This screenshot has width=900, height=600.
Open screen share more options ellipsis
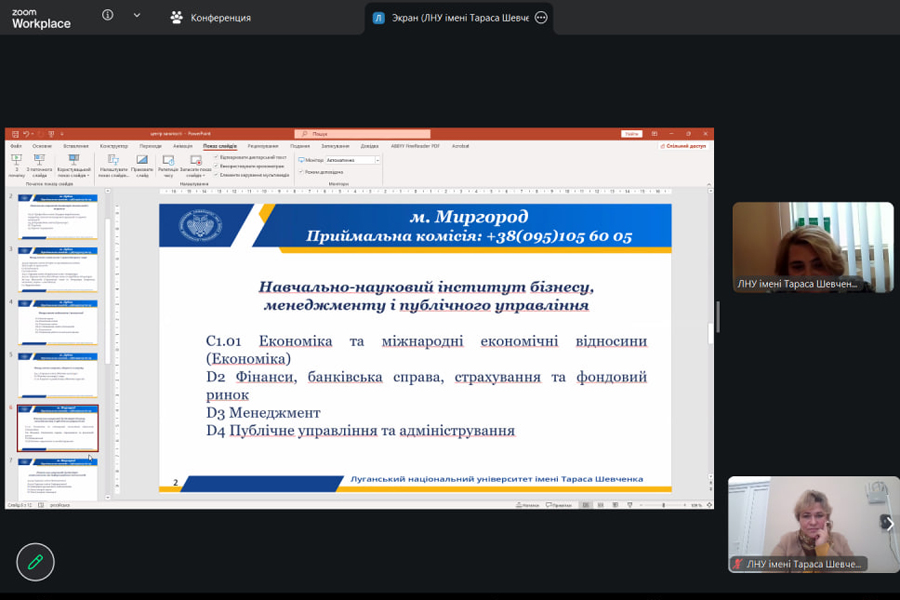point(541,18)
